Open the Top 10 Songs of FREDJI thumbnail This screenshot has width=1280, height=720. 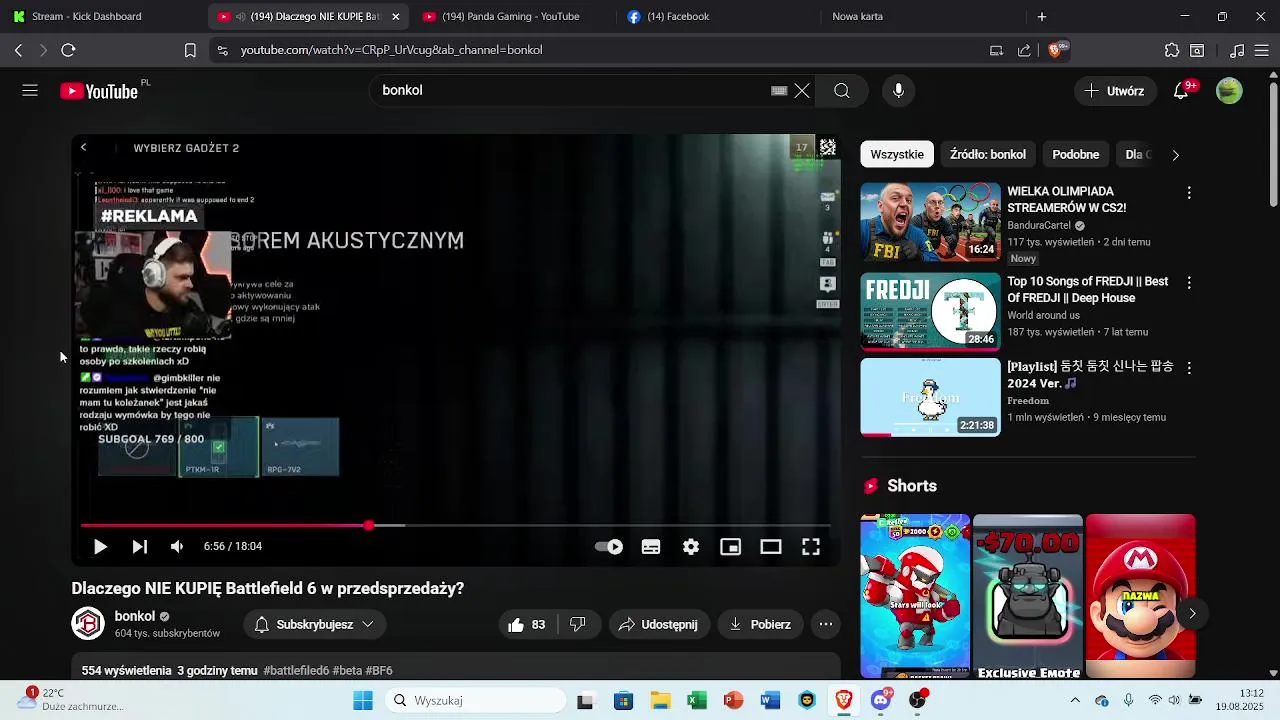(931, 312)
